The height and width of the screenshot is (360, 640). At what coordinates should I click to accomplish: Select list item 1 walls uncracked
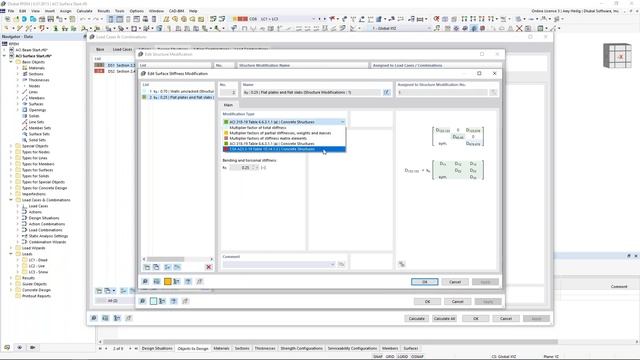[x=179, y=91]
